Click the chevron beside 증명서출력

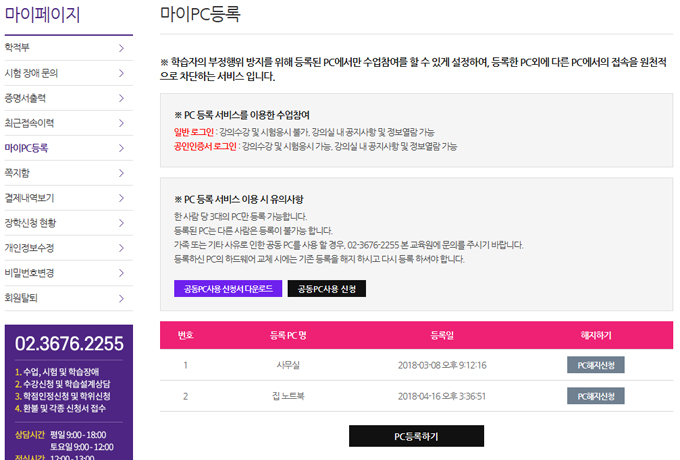[x=121, y=98]
